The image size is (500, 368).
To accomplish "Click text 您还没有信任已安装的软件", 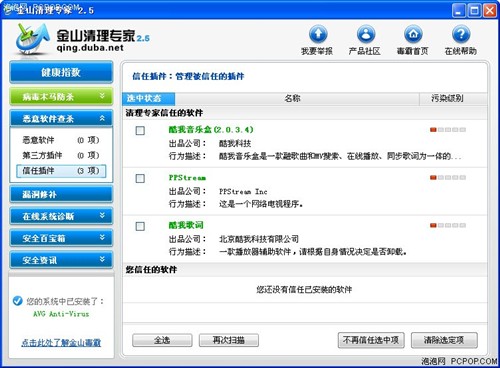I will pyautogui.click(x=304, y=289).
